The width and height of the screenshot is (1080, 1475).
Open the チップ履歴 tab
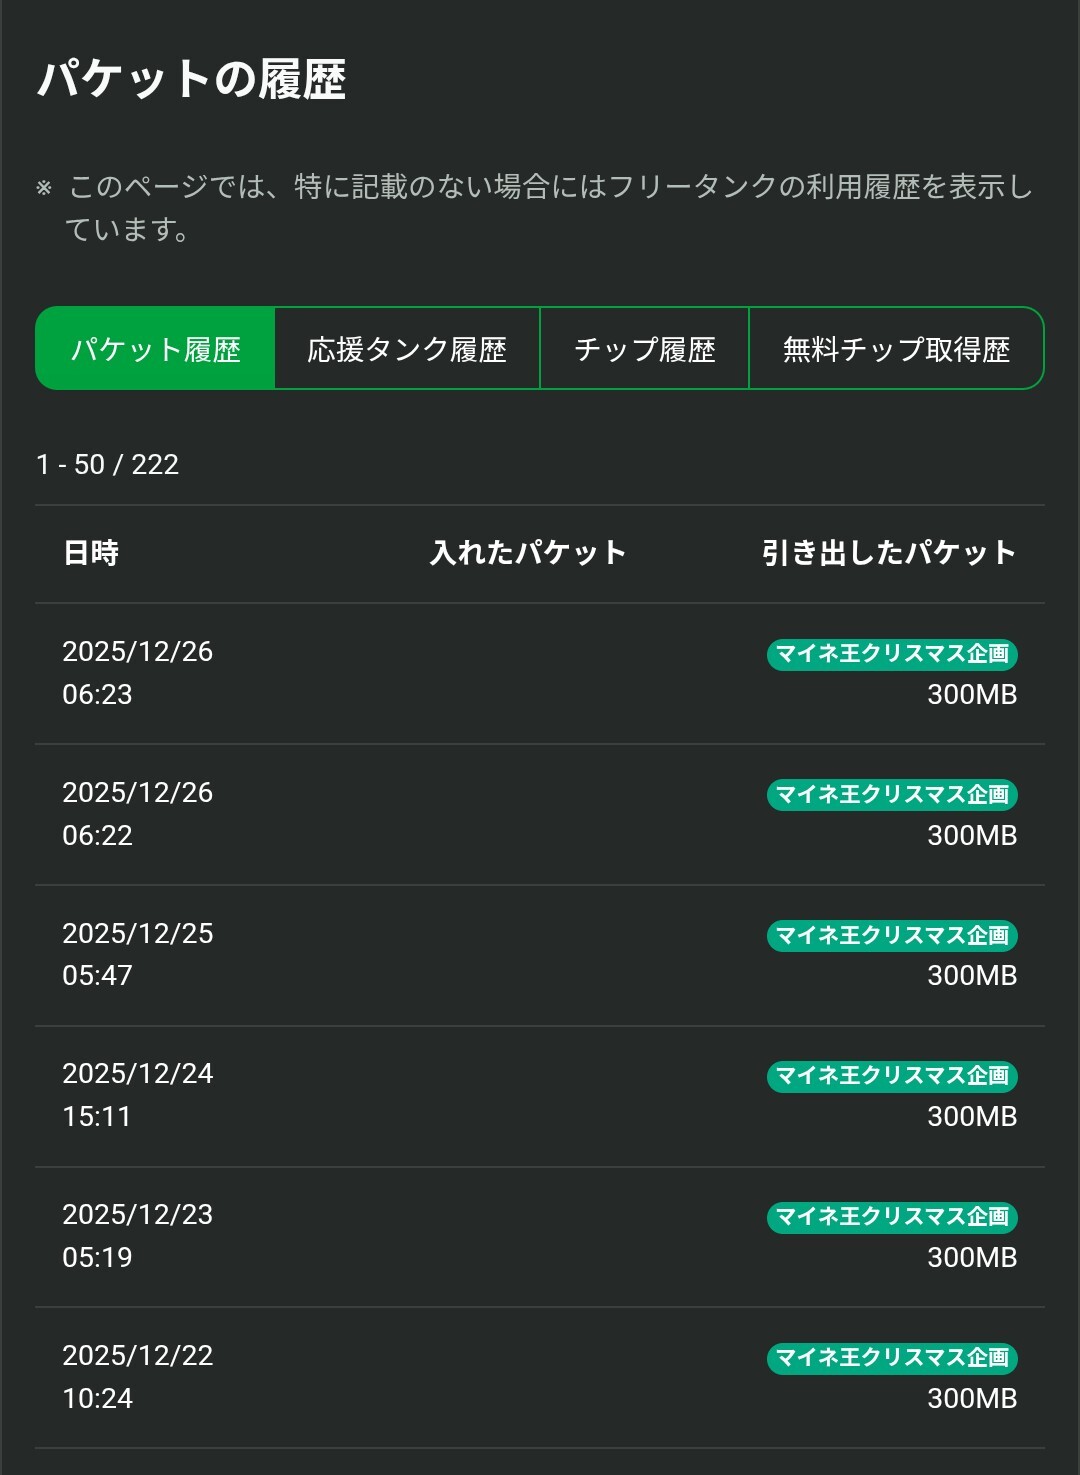coord(645,349)
